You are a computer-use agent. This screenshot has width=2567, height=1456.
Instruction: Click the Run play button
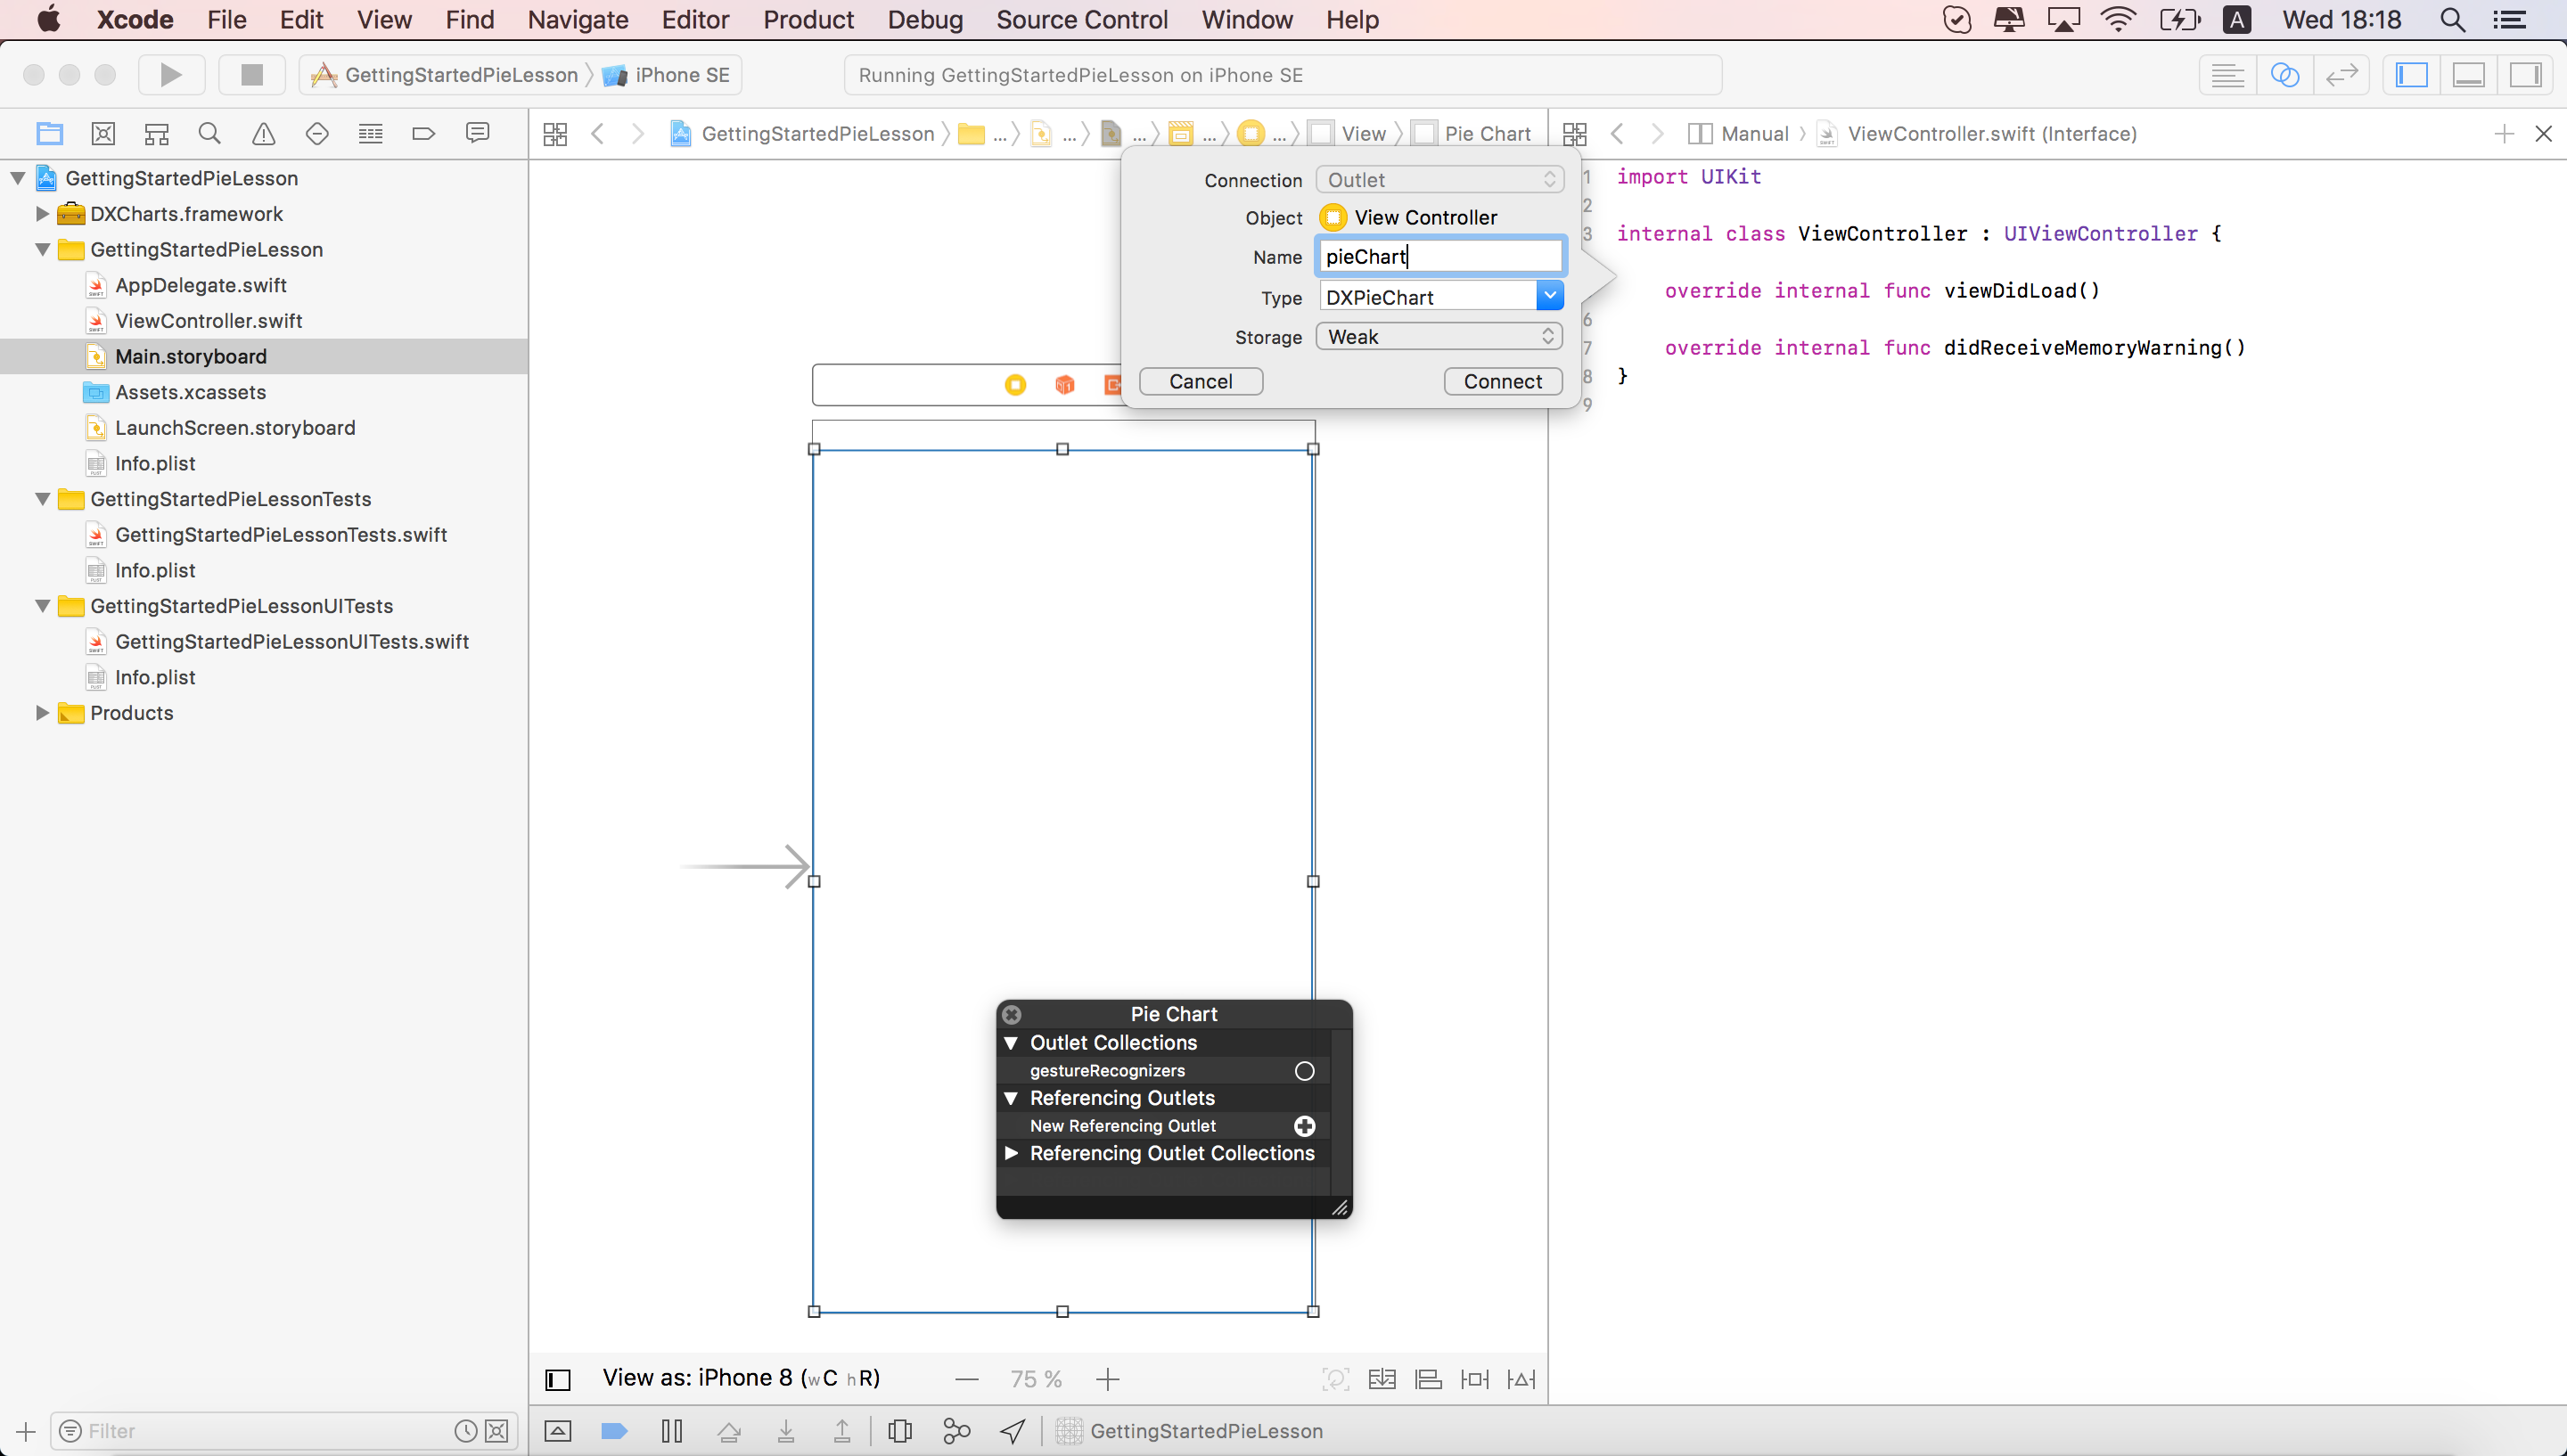tap(171, 75)
